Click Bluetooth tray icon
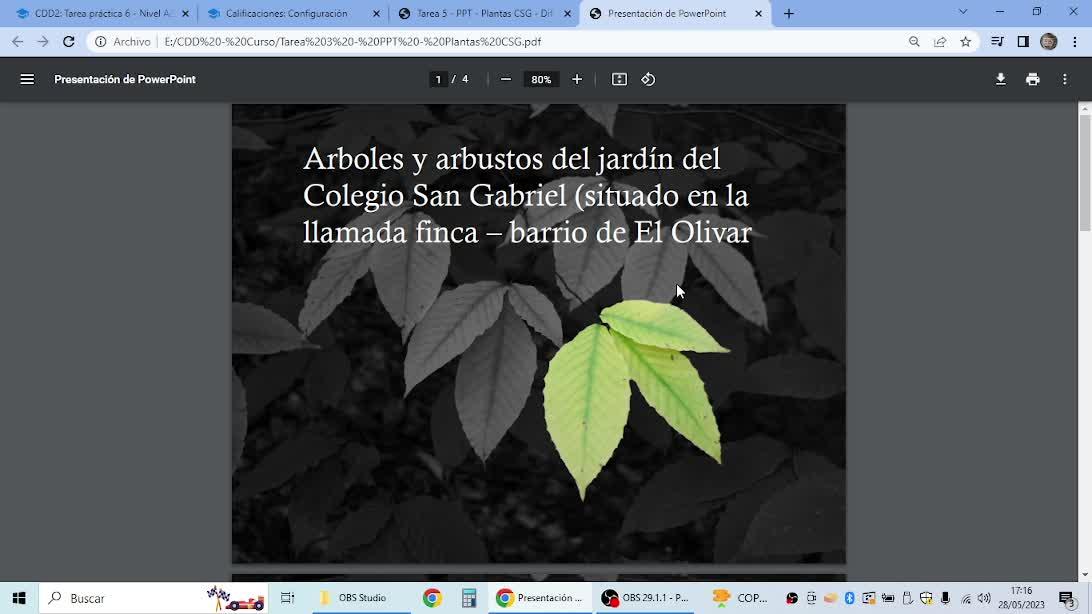This screenshot has height=614, width=1092. [x=850, y=598]
